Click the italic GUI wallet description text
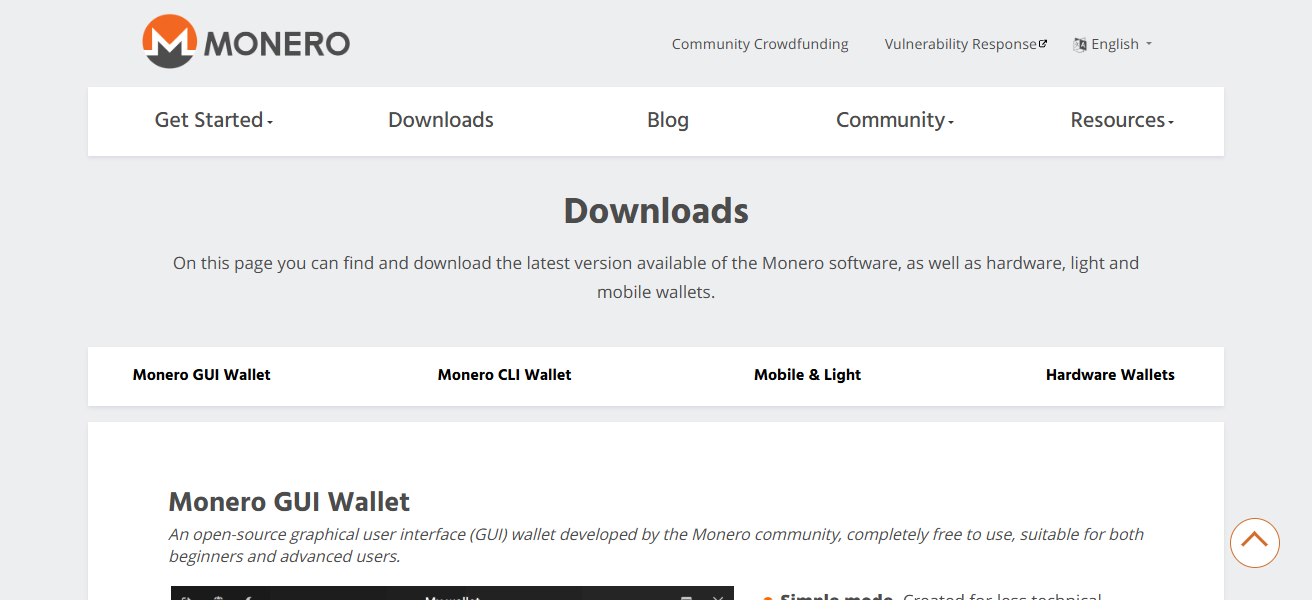 656,546
